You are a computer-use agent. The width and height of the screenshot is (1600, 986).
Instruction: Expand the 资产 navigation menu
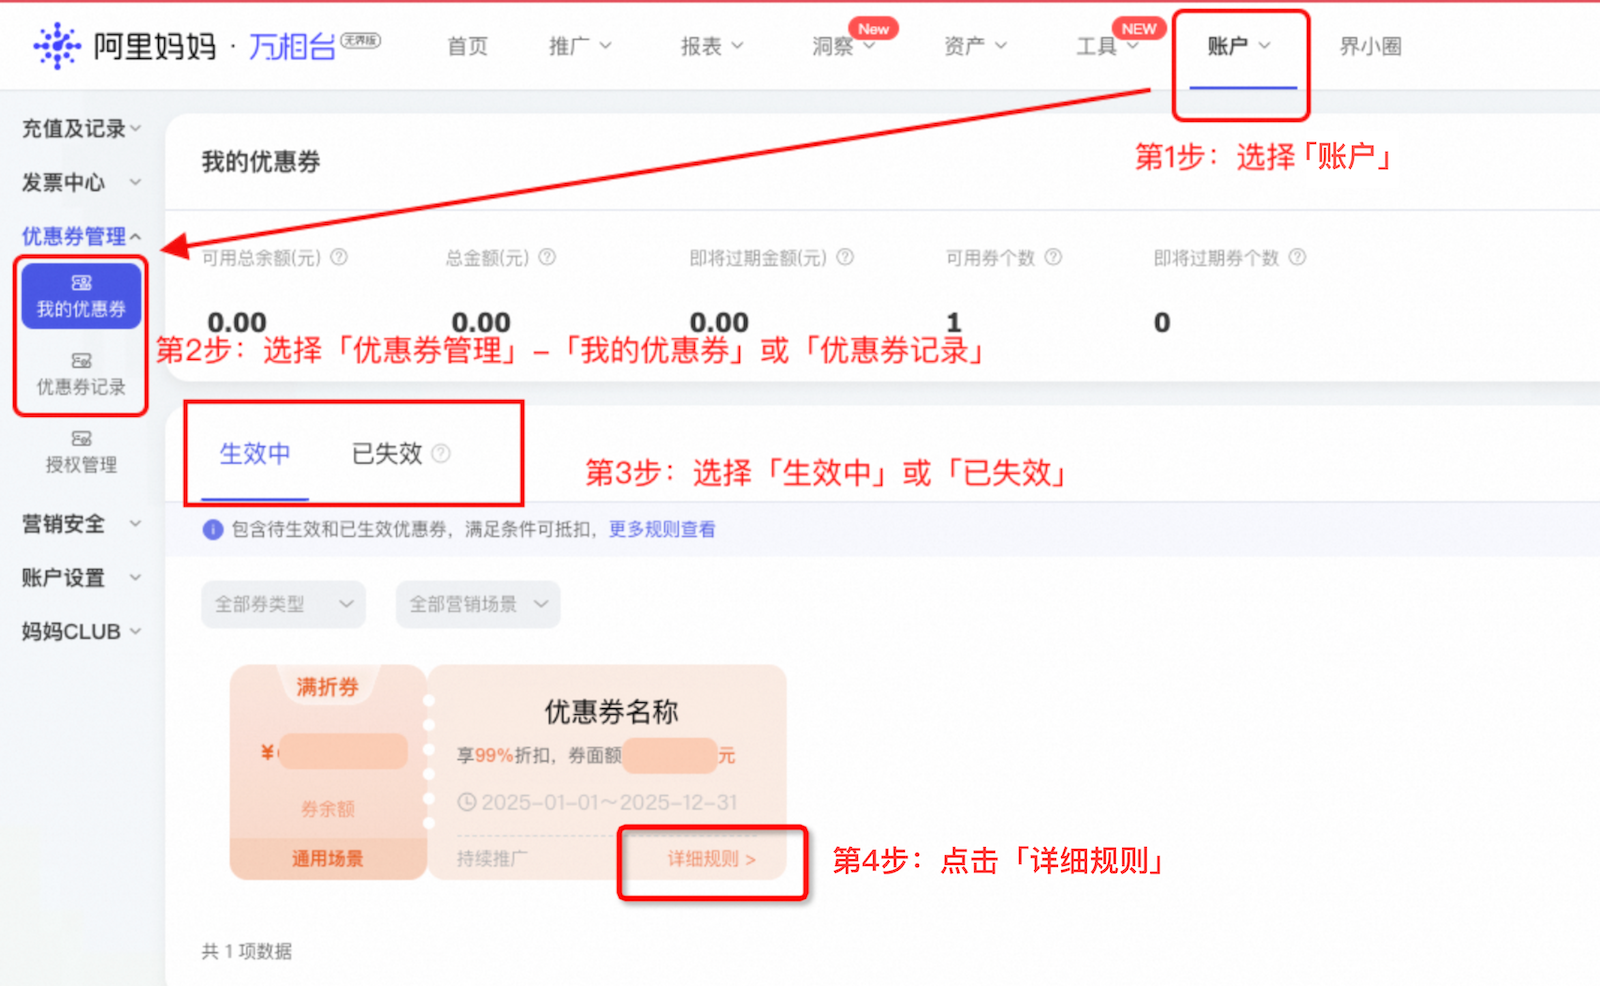(976, 46)
